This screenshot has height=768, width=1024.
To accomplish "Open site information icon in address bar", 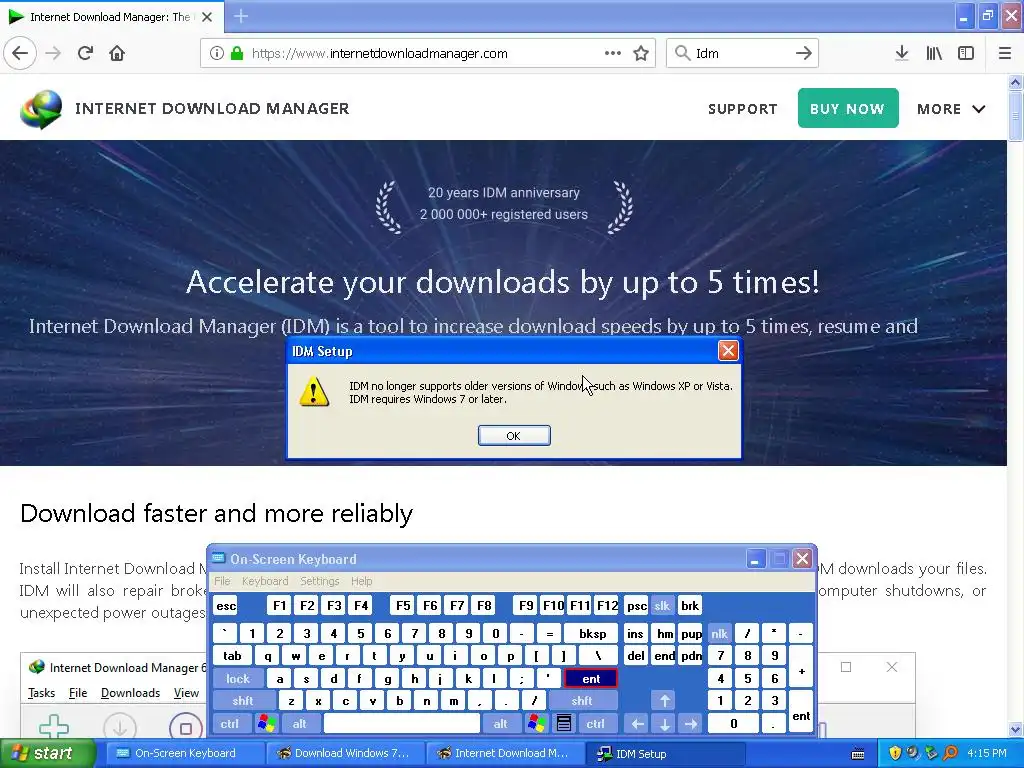I will coord(217,53).
